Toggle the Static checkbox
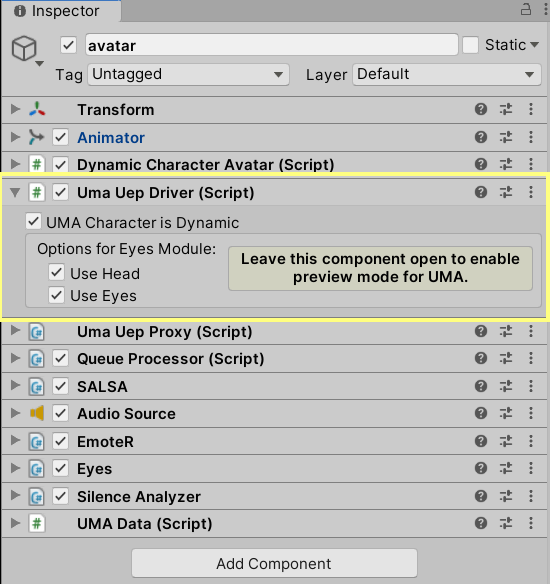This screenshot has height=584, width=550. pyautogui.click(x=470, y=45)
